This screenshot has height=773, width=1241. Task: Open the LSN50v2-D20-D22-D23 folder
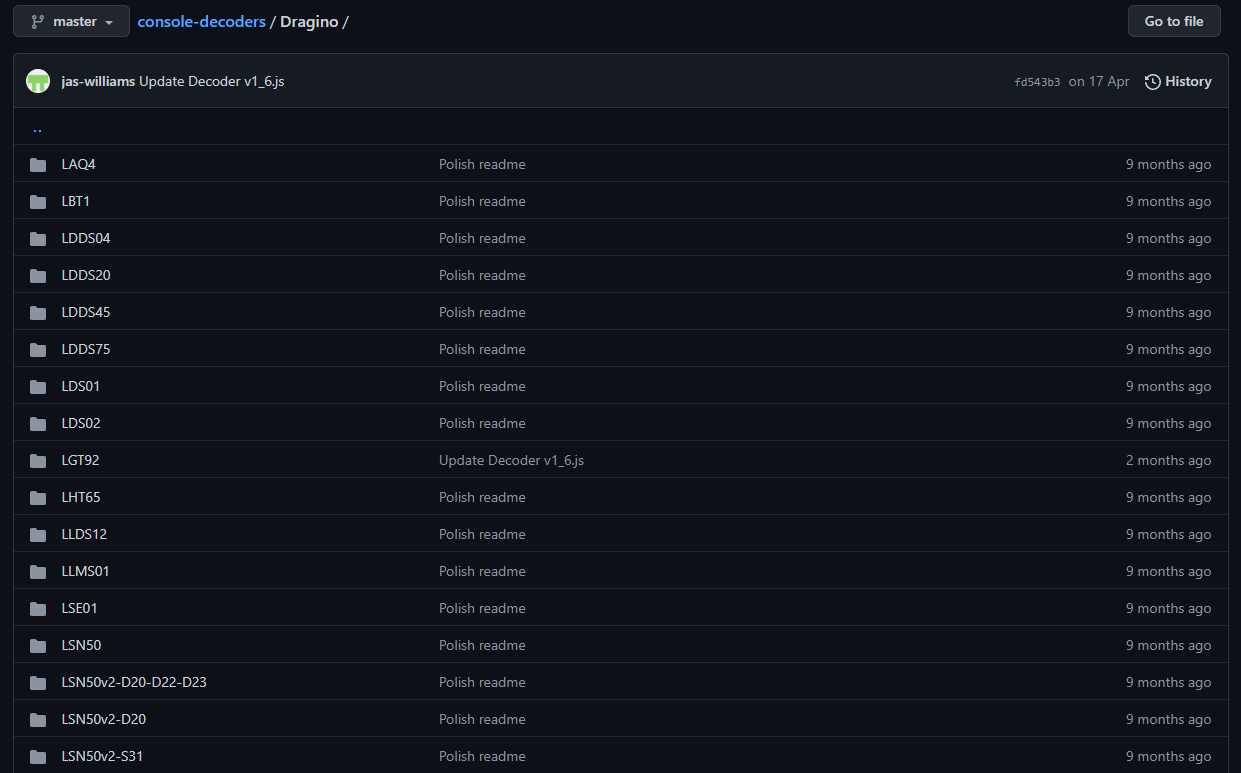coord(134,682)
